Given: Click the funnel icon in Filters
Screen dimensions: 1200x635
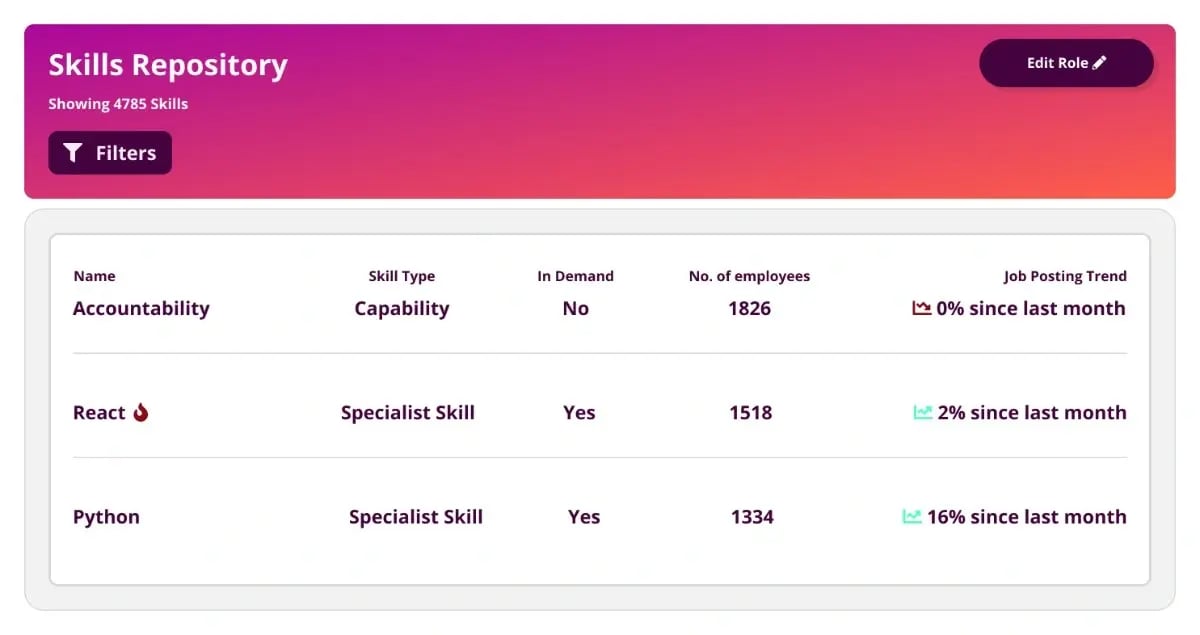Looking at the screenshot, I should coord(72,153).
